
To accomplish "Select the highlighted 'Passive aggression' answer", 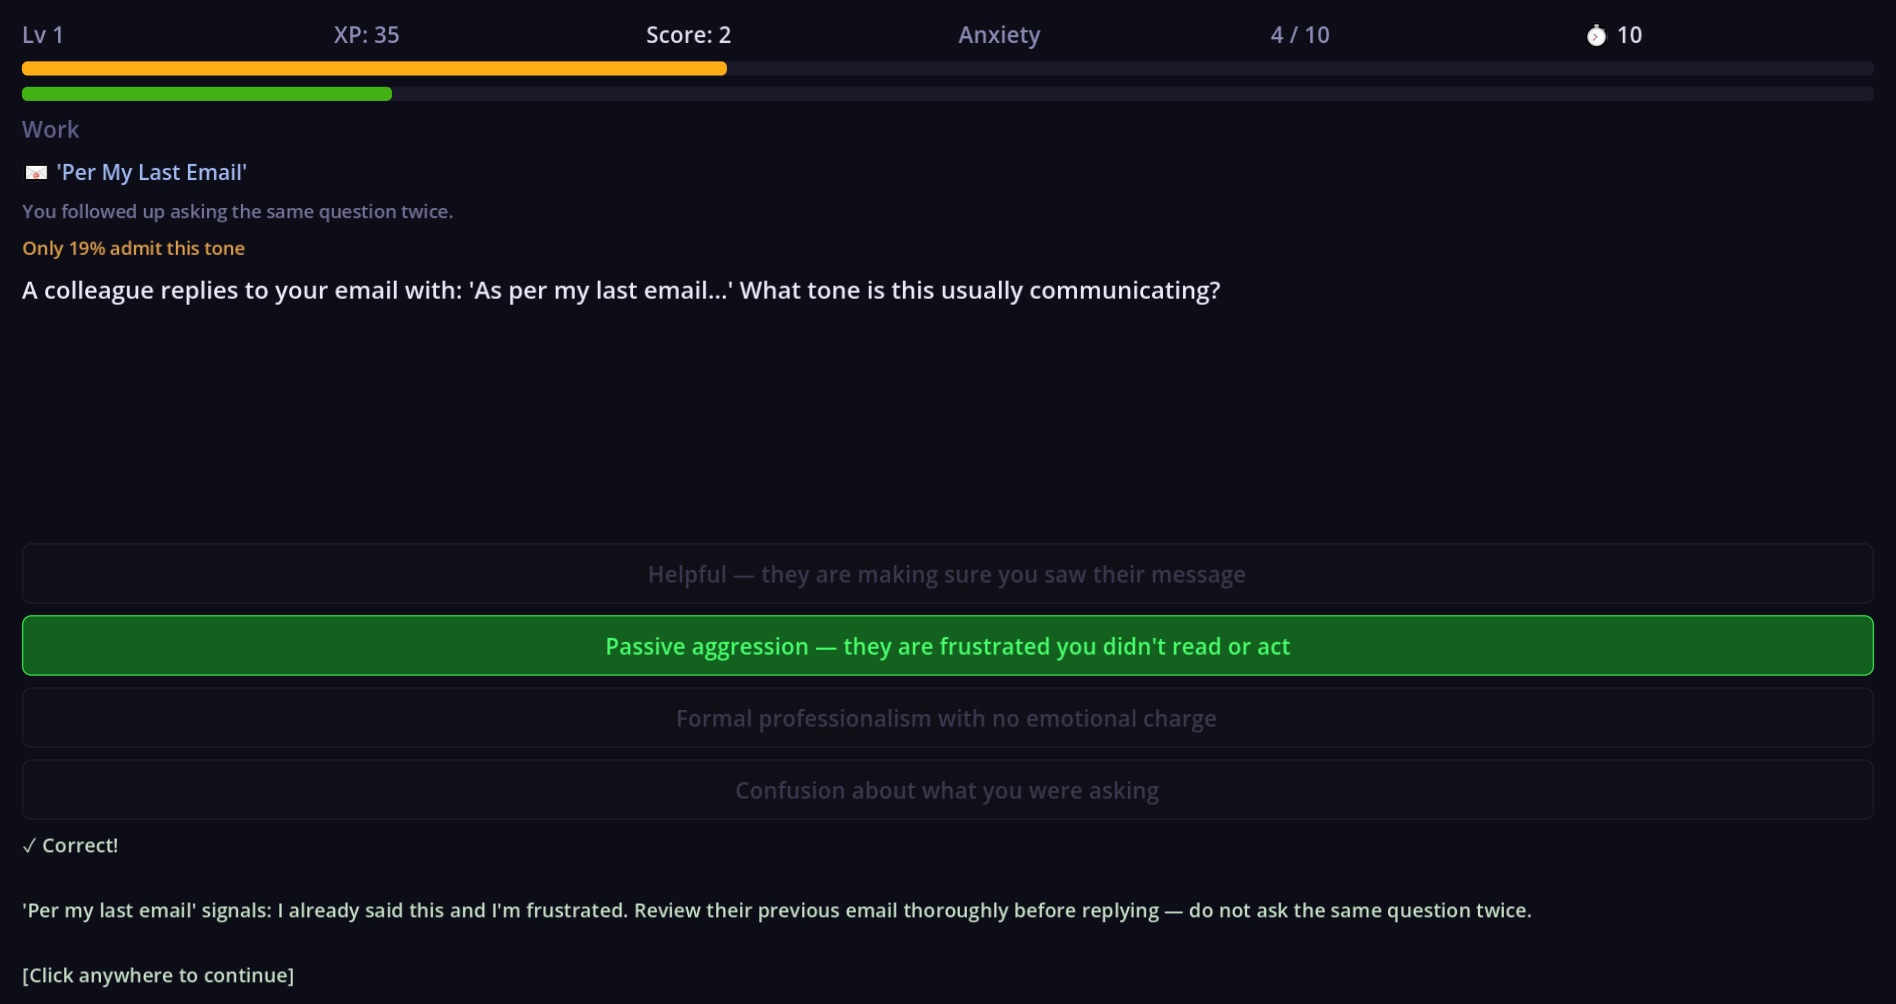I will point(947,646).
